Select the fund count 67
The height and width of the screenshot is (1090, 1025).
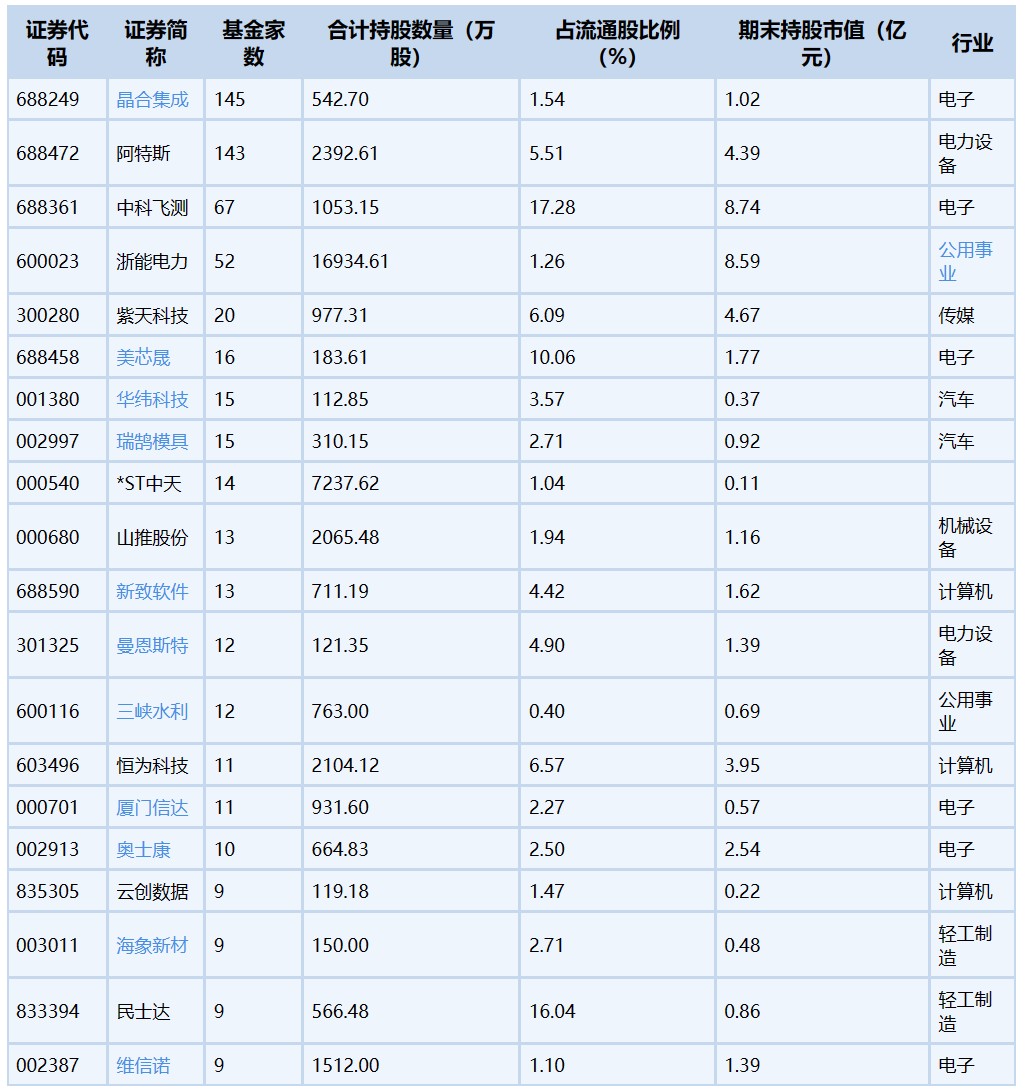click(224, 207)
